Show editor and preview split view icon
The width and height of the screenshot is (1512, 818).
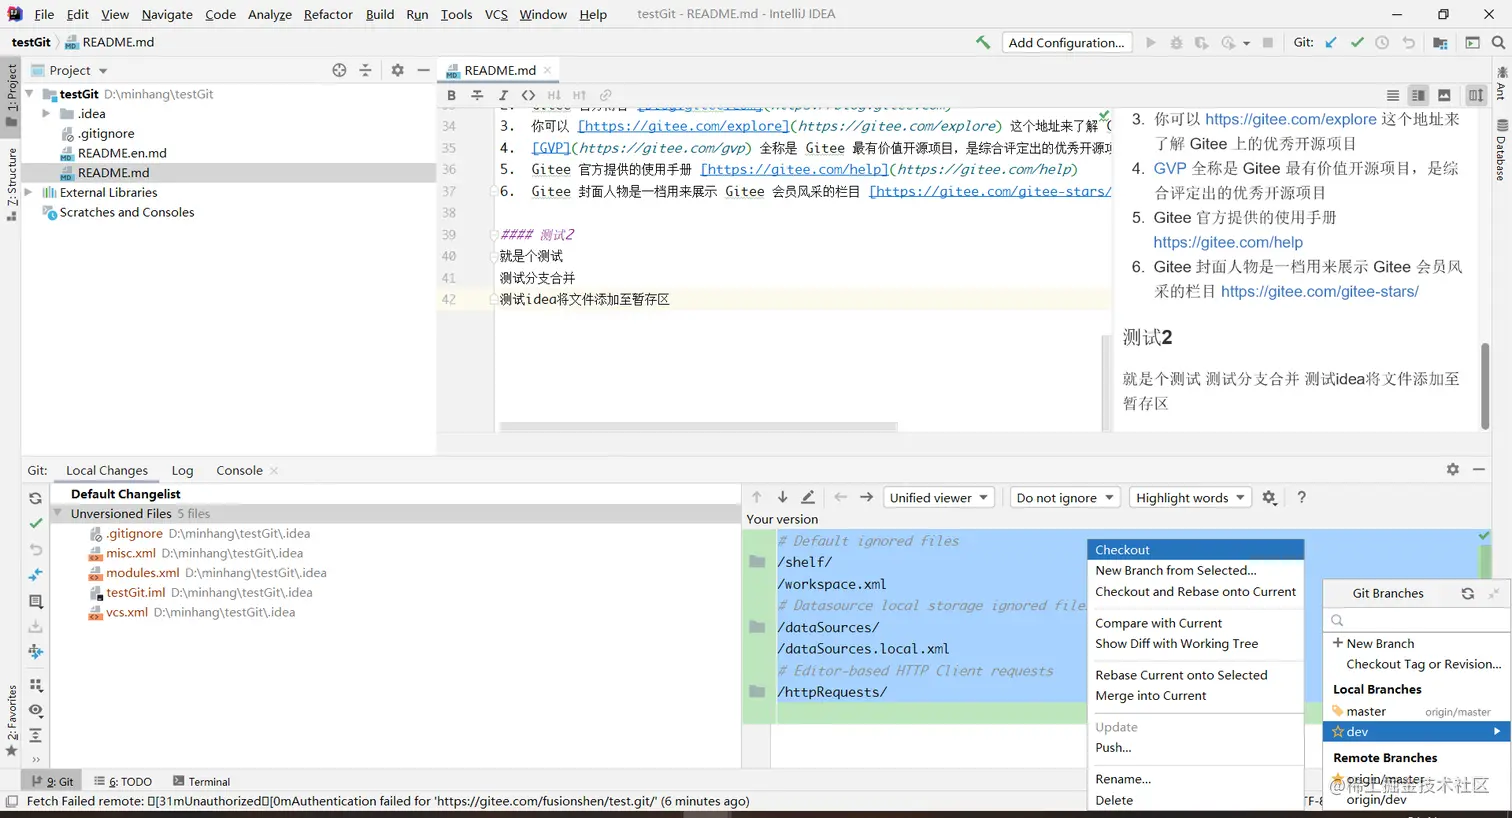tap(1418, 95)
